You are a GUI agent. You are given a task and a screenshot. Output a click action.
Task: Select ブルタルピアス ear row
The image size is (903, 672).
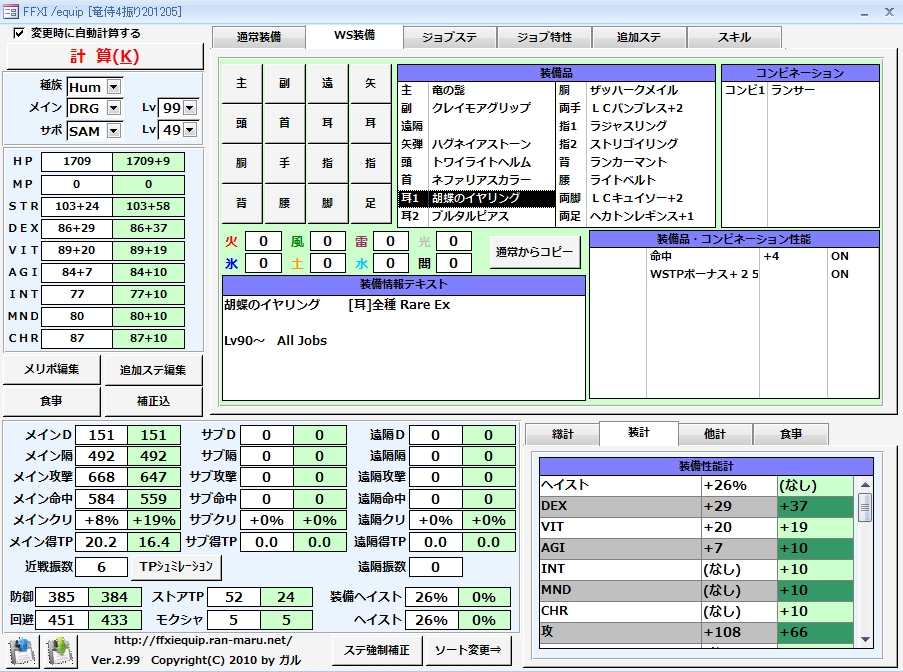click(476, 216)
